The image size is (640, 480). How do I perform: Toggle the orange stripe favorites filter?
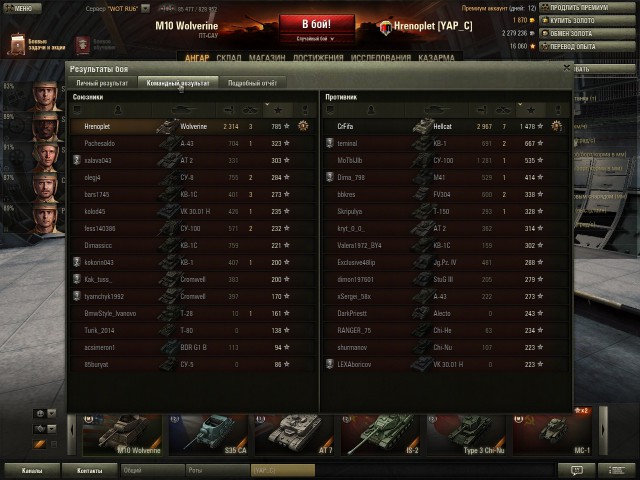point(40,444)
